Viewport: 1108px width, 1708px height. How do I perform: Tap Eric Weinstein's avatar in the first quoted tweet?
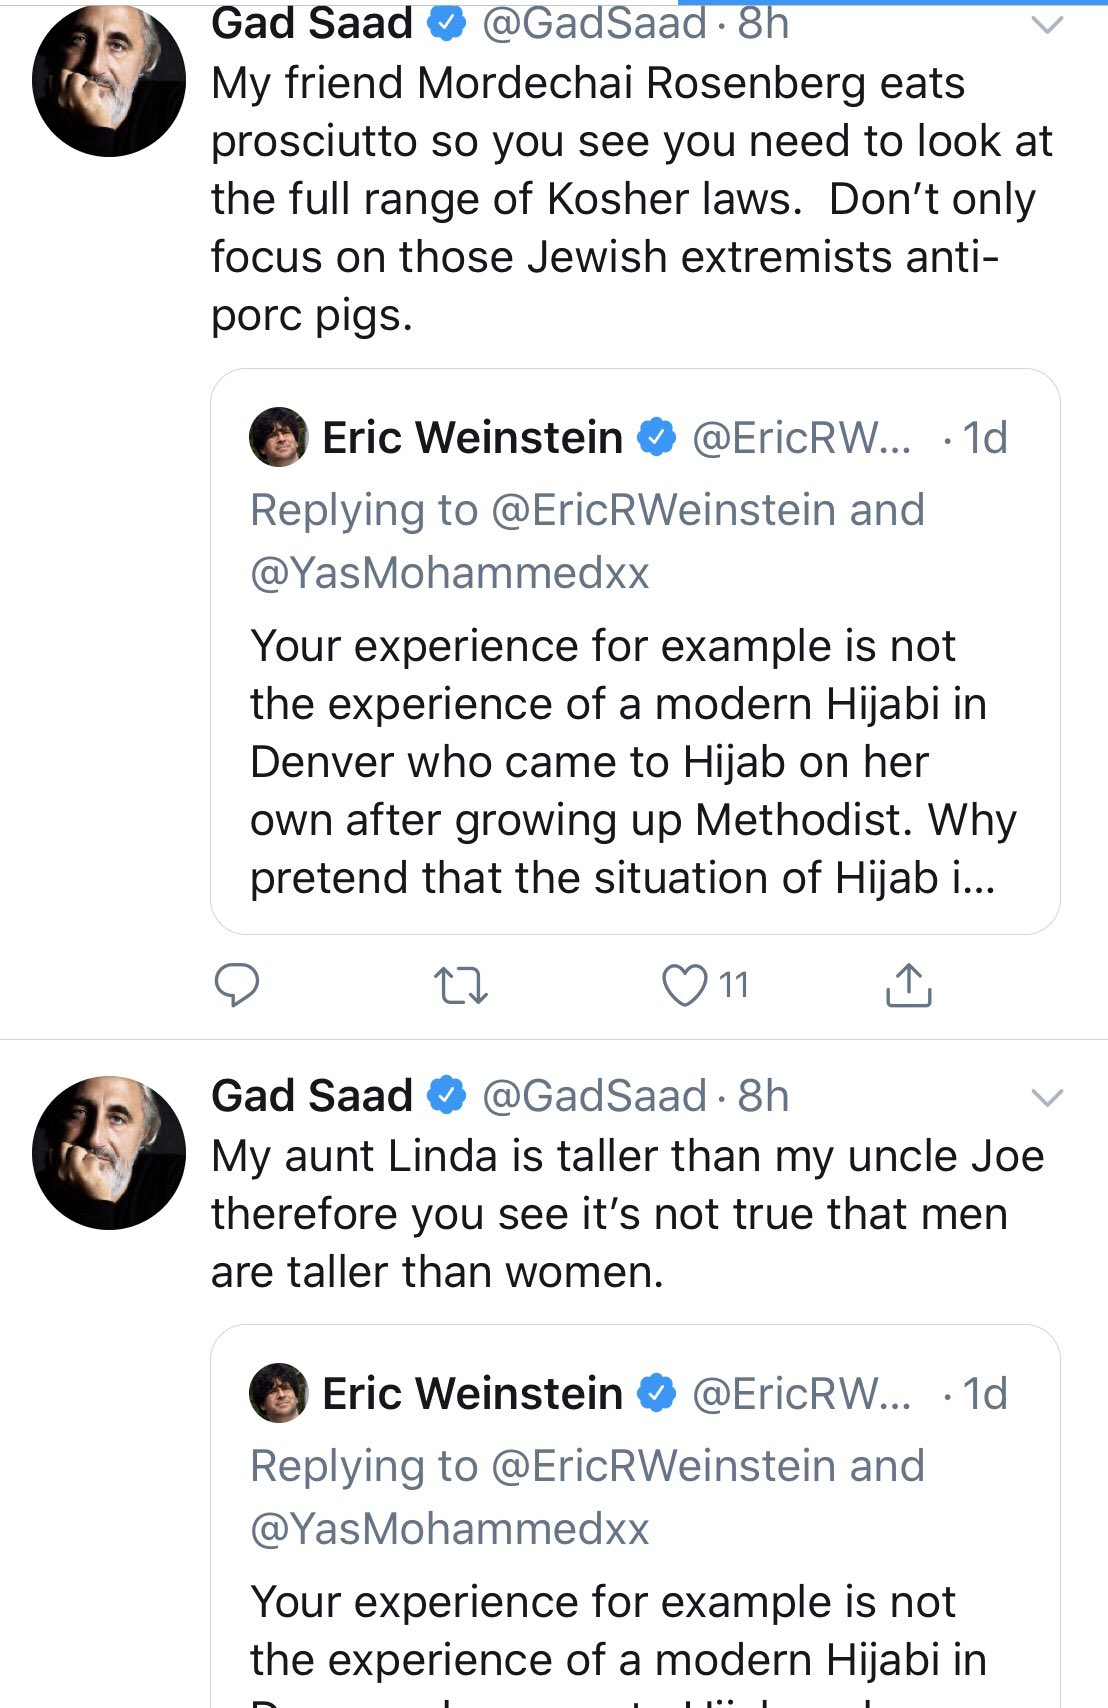[278, 437]
